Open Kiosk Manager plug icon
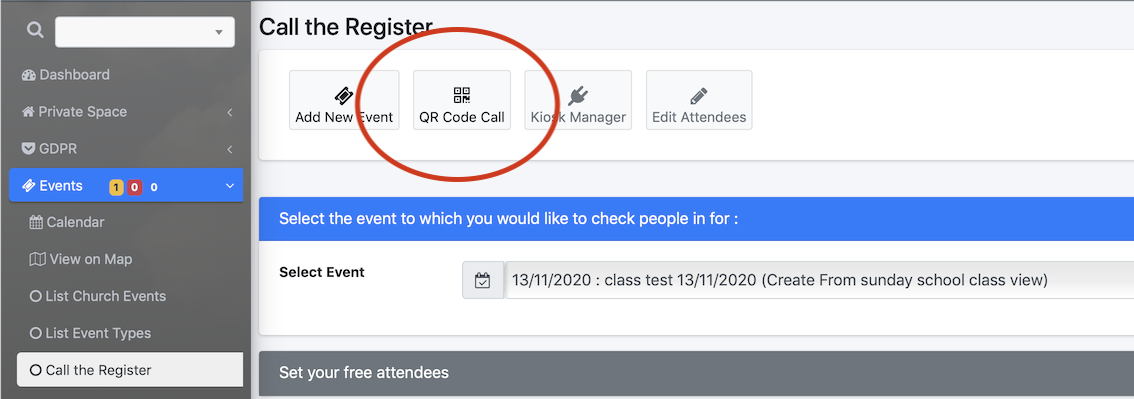 point(578,95)
